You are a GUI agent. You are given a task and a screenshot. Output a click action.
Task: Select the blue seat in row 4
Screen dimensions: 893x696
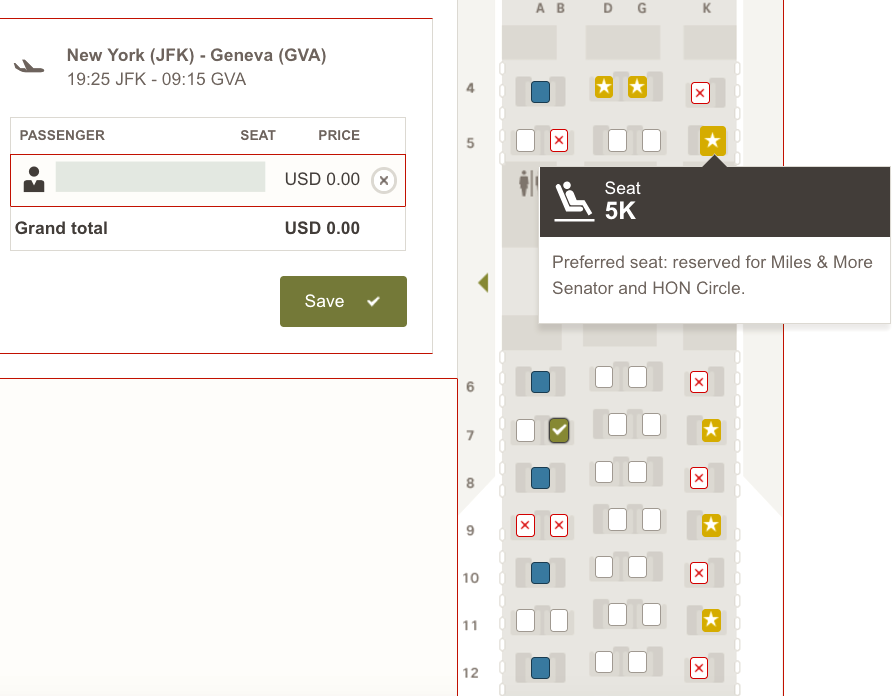[x=540, y=92]
